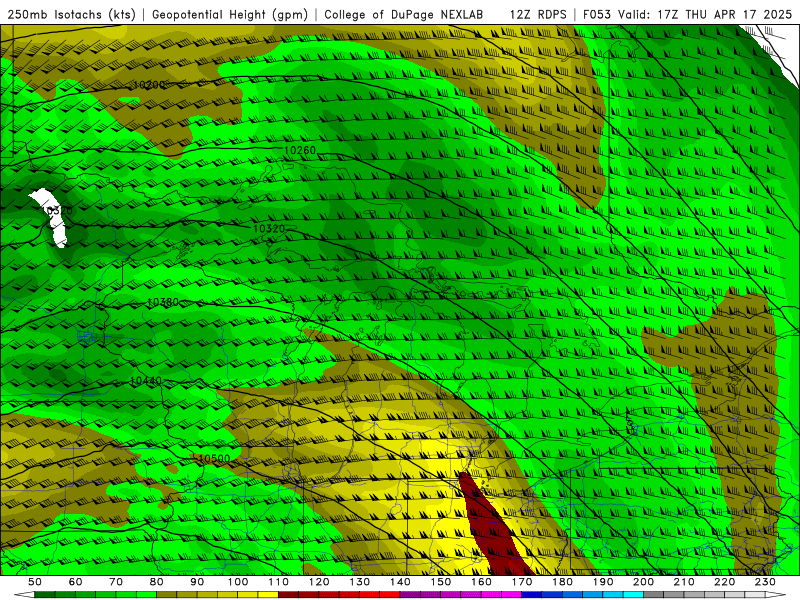The height and width of the screenshot is (600, 800).
Task: Click the 110 value on the color scale
Action: [278, 582]
